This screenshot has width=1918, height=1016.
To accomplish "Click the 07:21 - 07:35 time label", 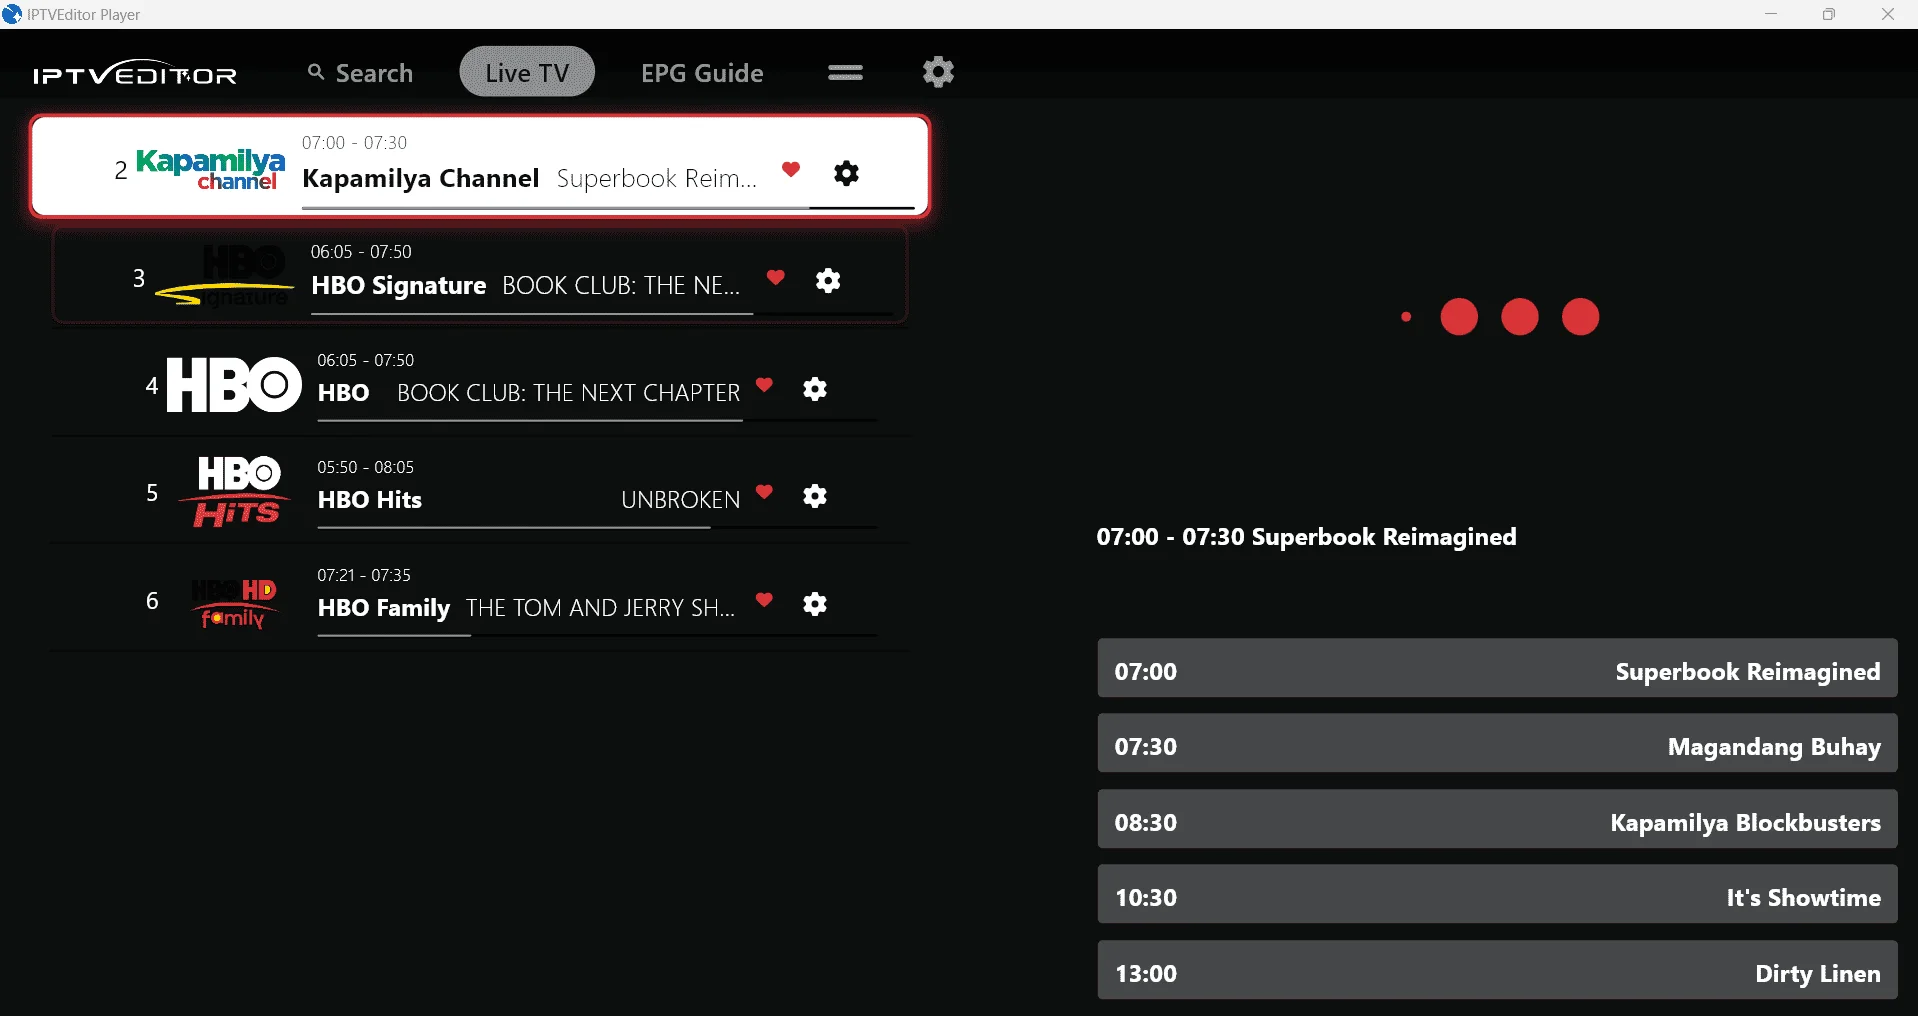I will point(364,575).
